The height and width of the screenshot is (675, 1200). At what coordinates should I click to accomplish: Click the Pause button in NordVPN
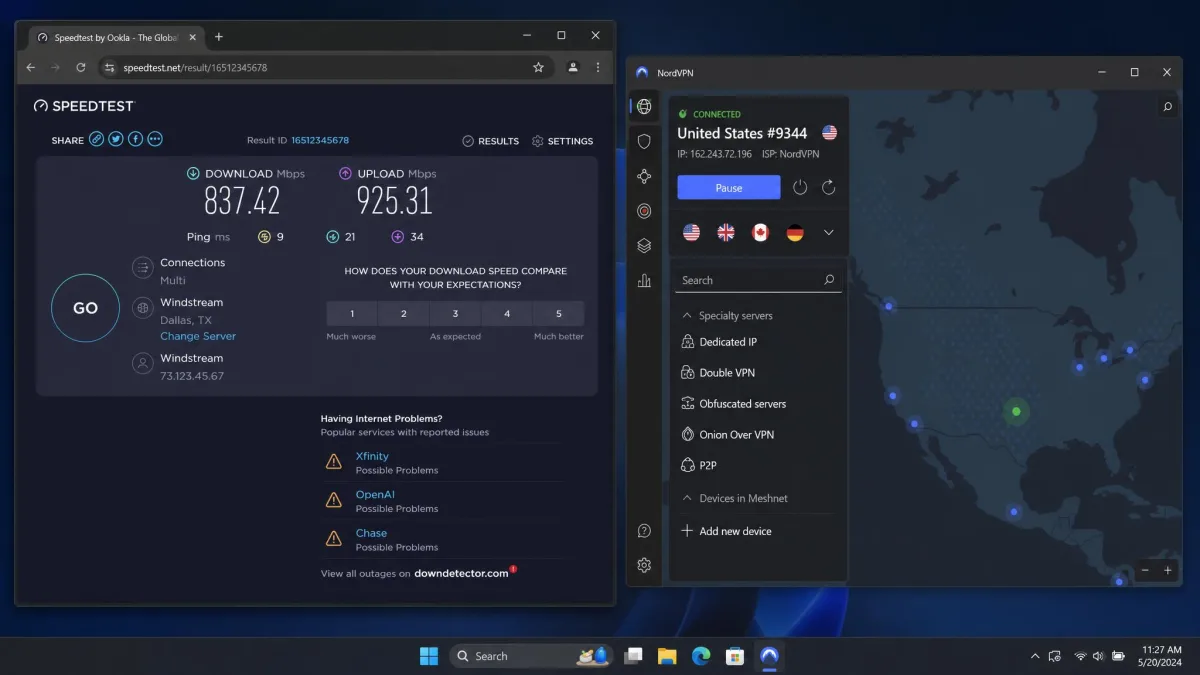pos(729,188)
